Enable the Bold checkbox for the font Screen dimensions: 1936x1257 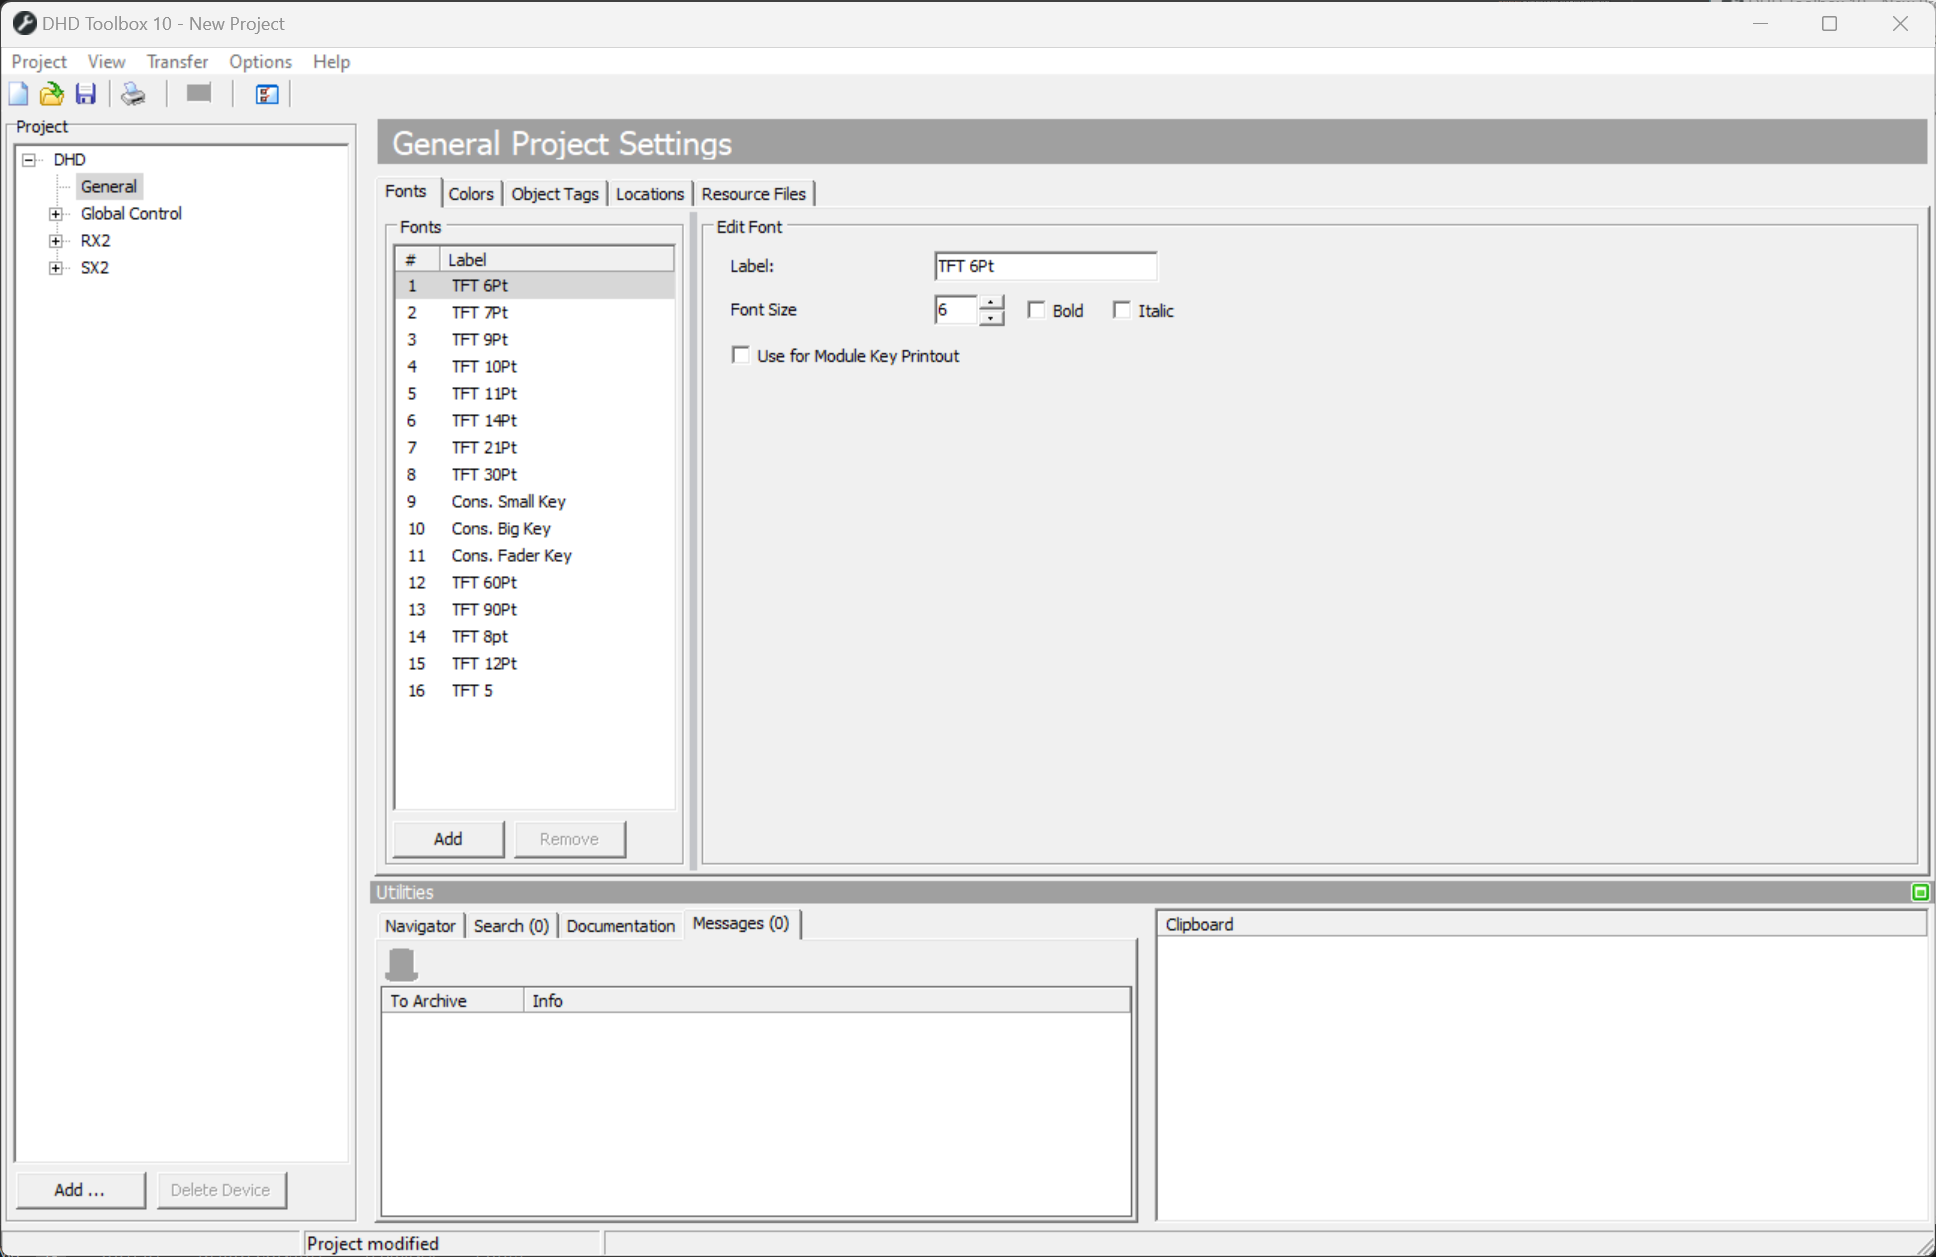tap(1037, 310)
